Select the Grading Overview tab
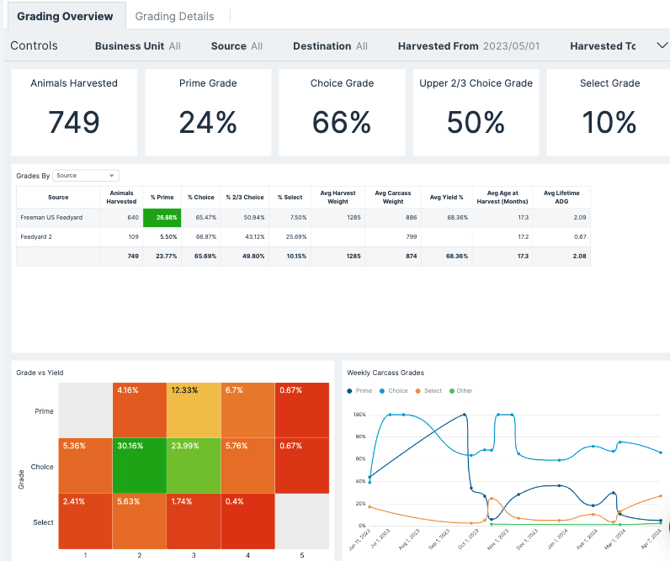The image size is (670, 561). coord(65,17)
